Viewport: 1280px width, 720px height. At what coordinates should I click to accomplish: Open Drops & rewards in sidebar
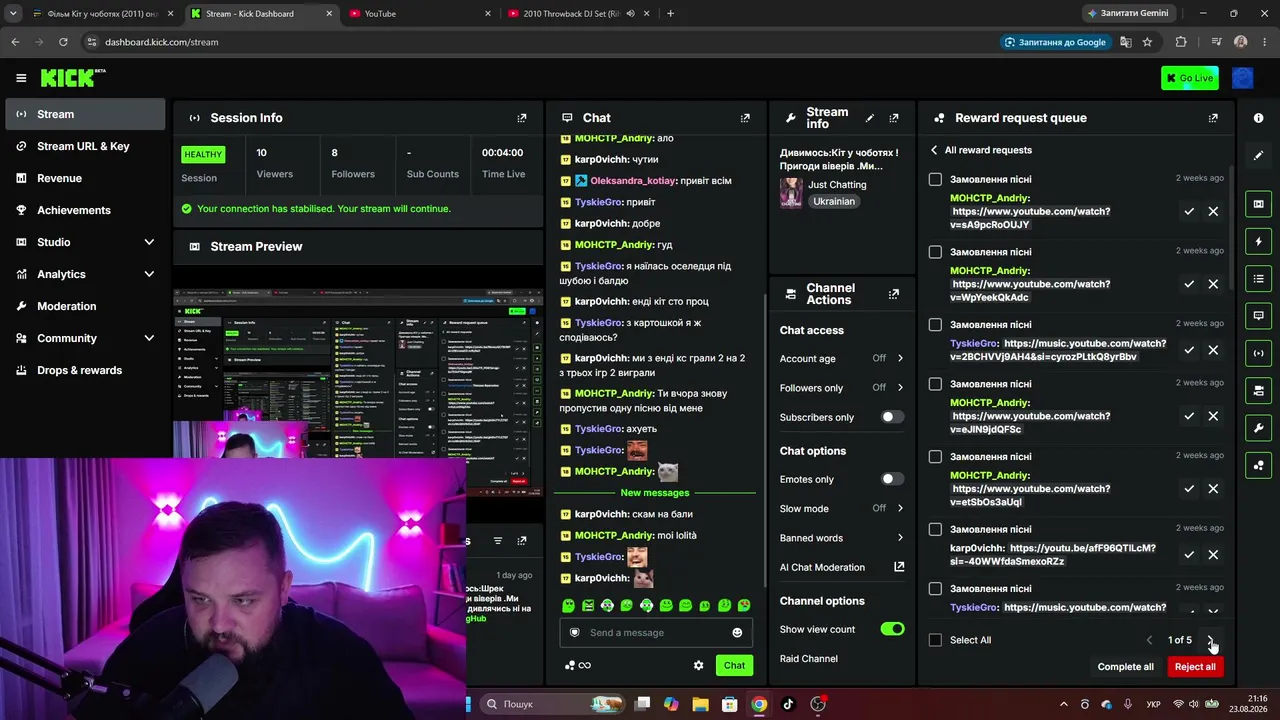click(85, 370)
